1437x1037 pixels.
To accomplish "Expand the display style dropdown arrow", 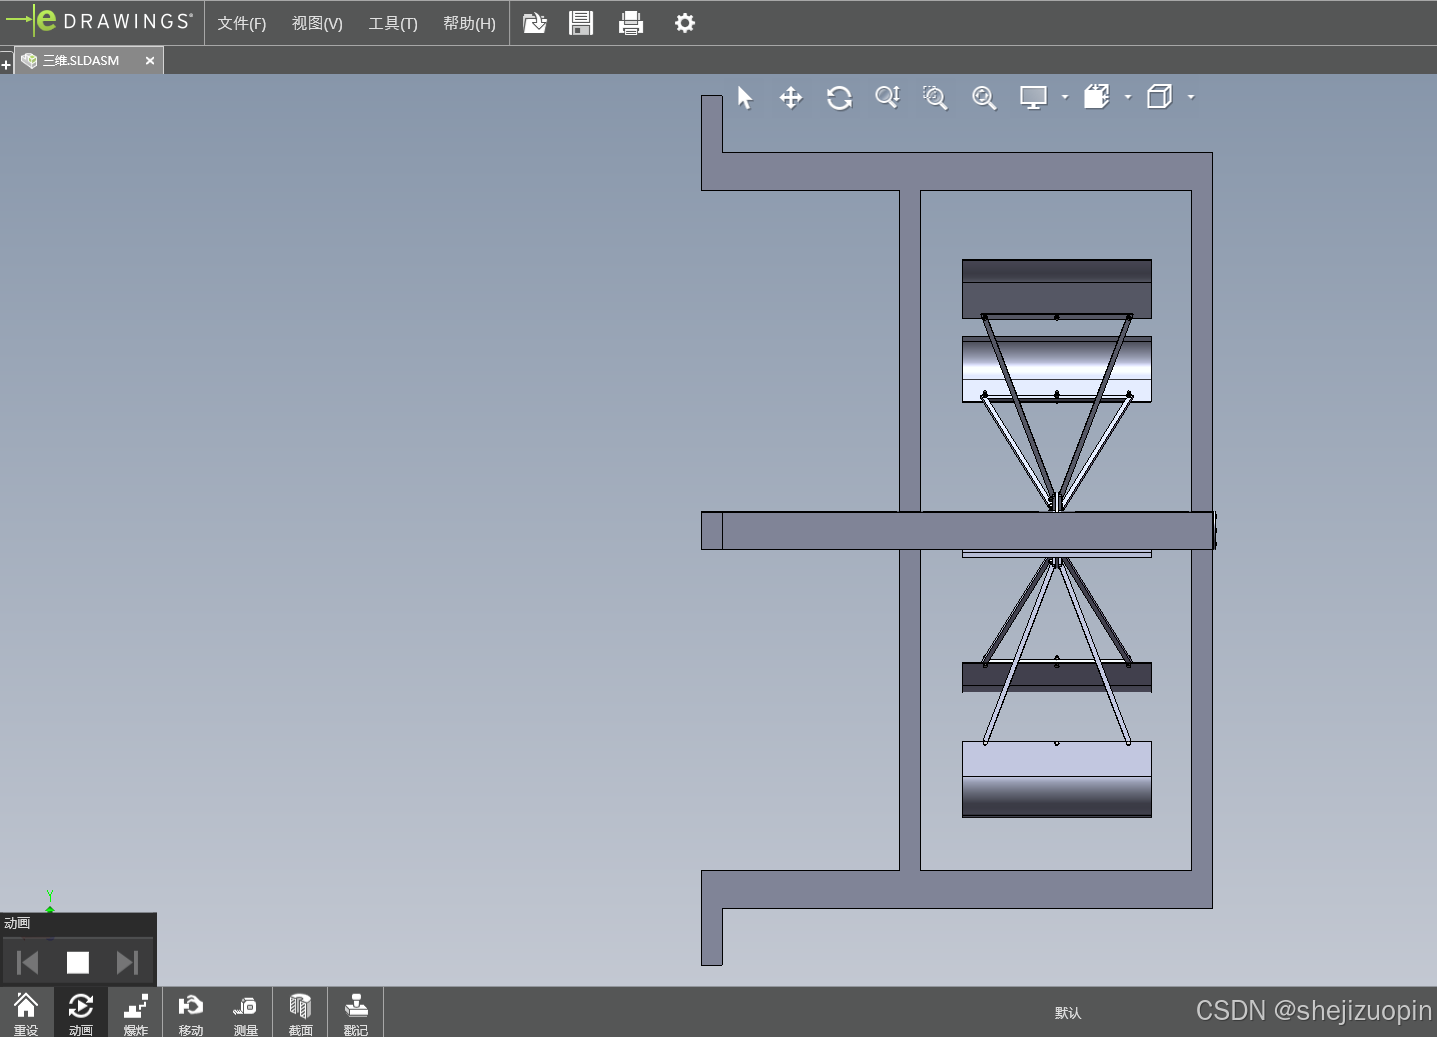I will [x=1190, y=97].
